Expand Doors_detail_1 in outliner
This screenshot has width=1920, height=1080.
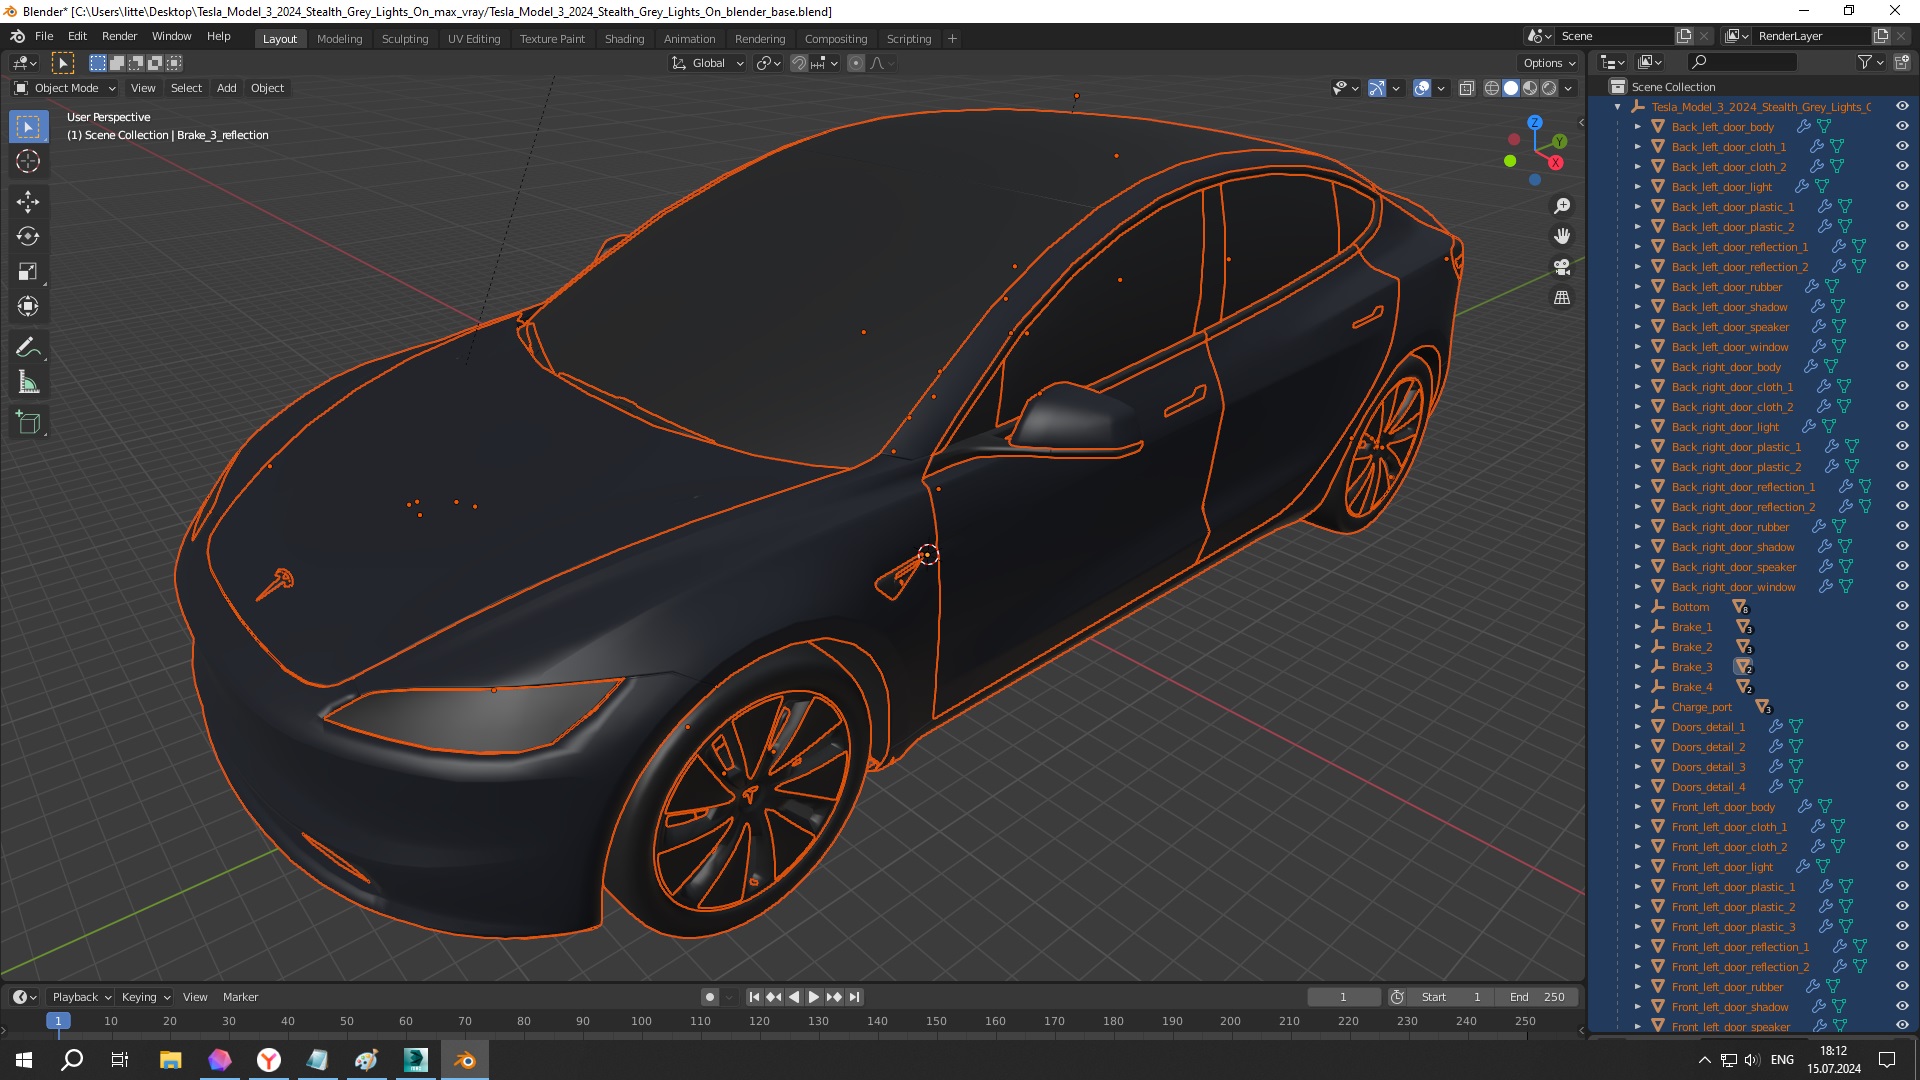pos(1638,727)
